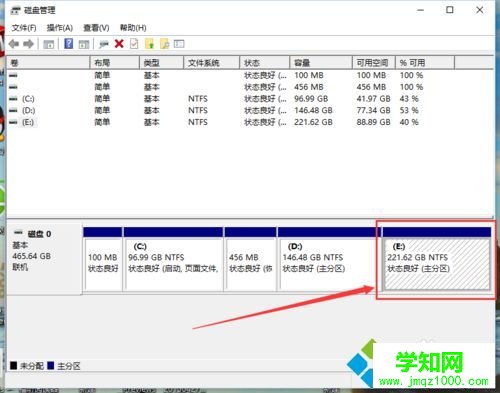Click folder icon with green arrow

(150, 44)
